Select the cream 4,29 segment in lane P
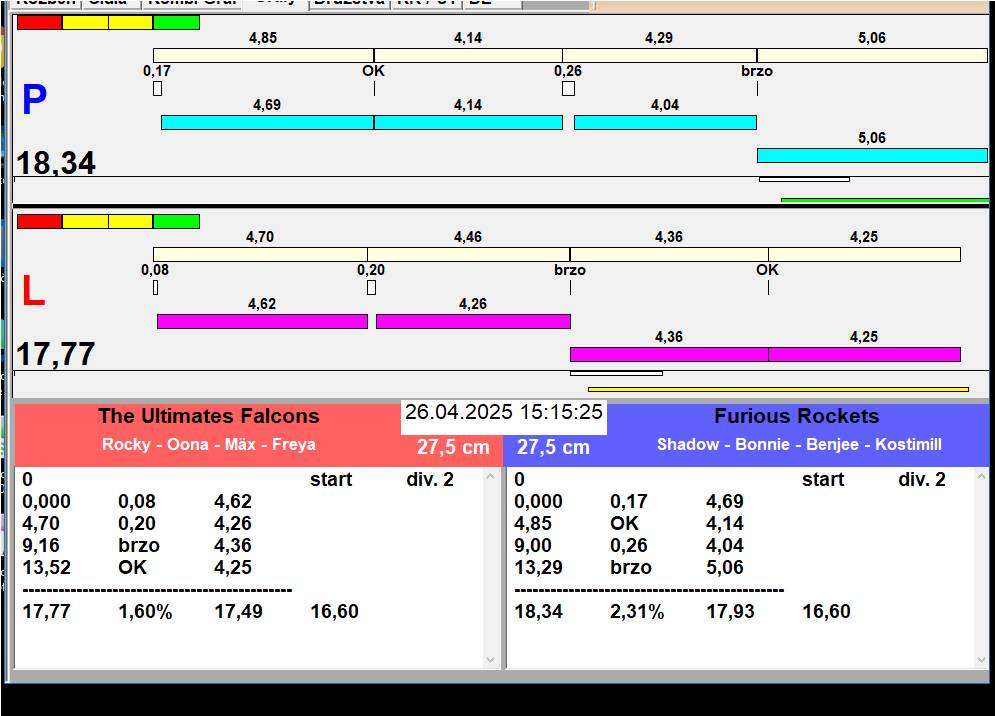The height and width of the screenshot is (716, 995). pos(659,55)
